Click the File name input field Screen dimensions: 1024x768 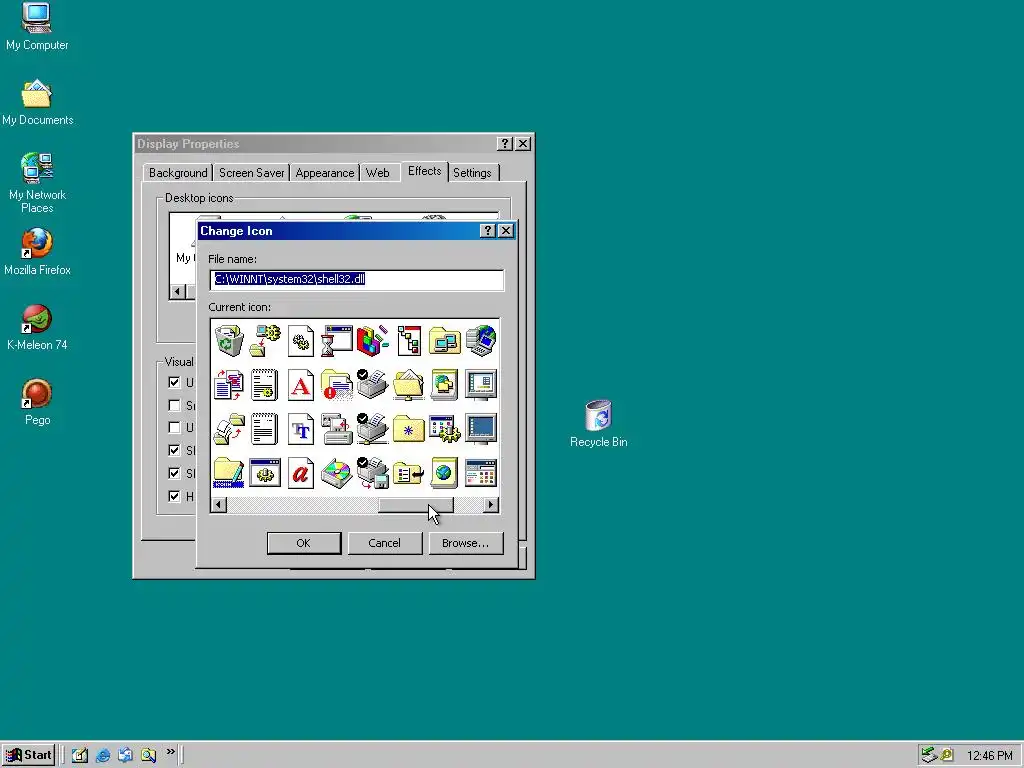[357, 280]
